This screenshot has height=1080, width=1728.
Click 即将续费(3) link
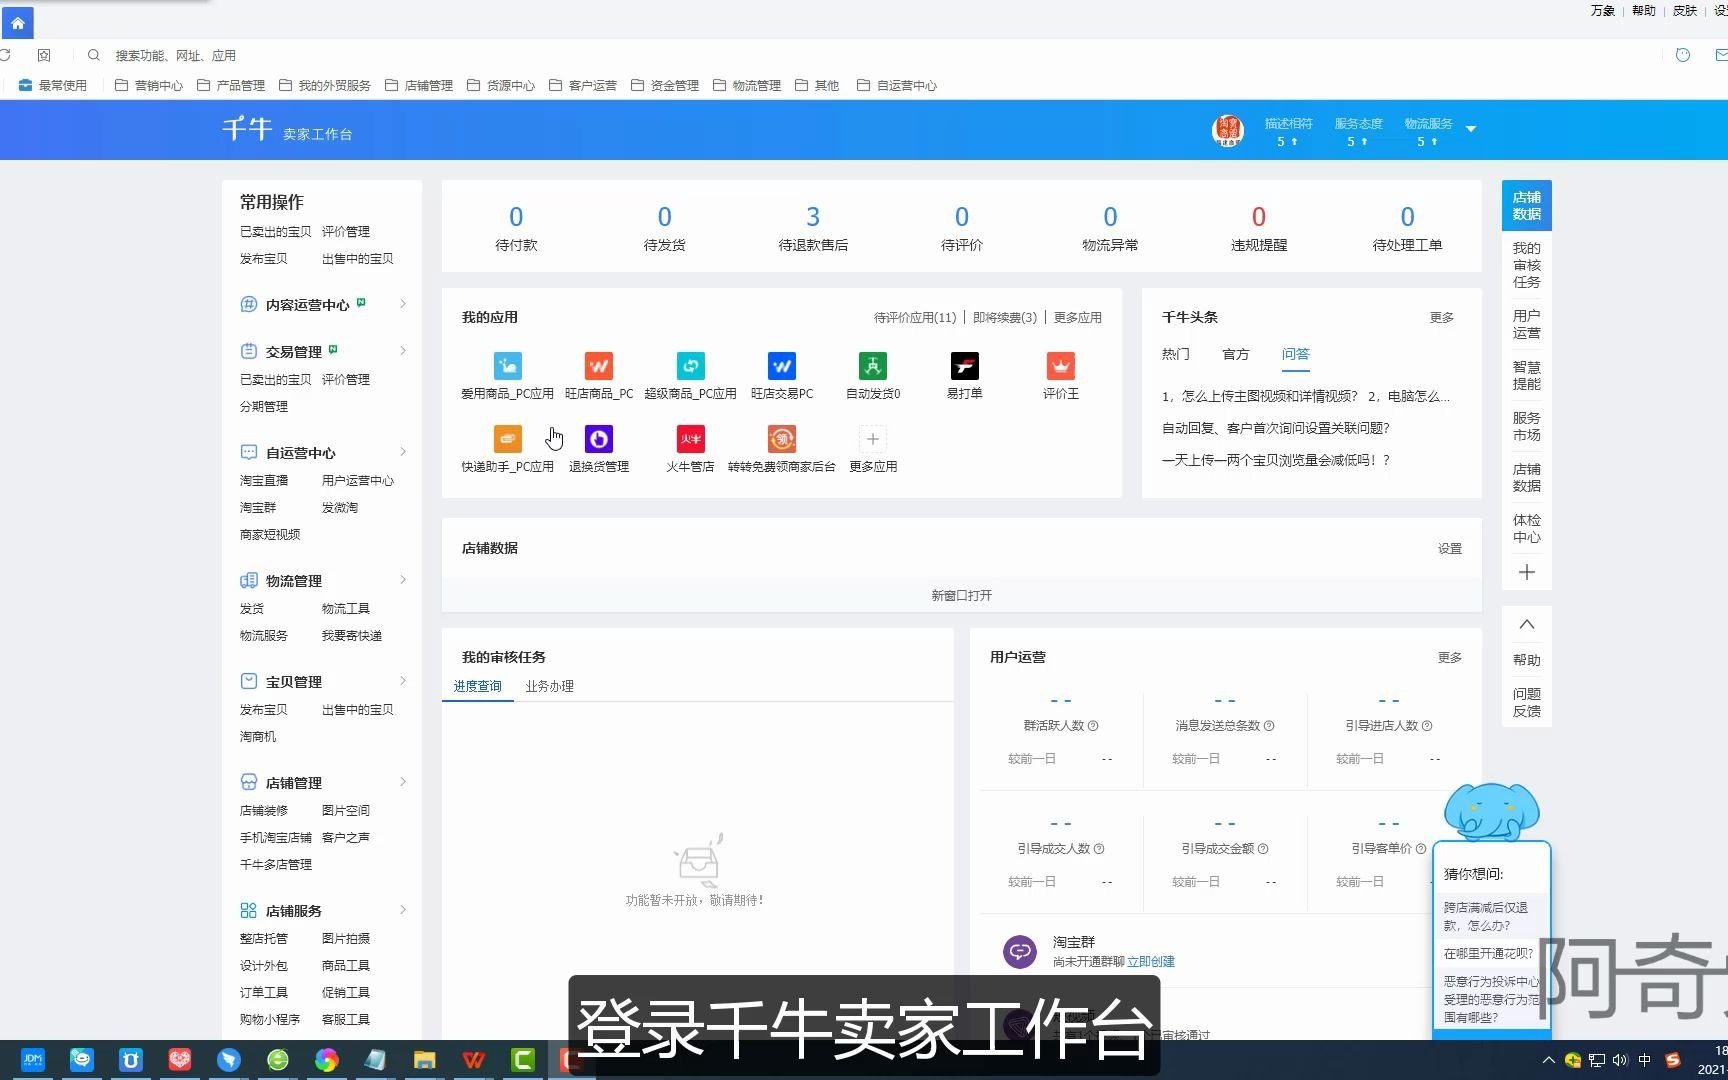pyautogui.click(x=1005, y=318)
